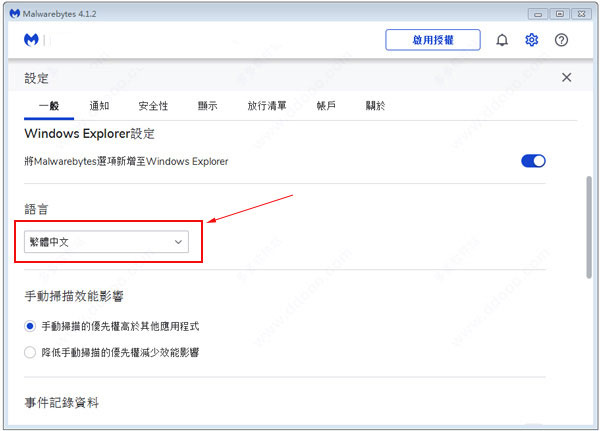
Task: Click the vertical scrollbar in settings panel
Action: coord(588,230)
